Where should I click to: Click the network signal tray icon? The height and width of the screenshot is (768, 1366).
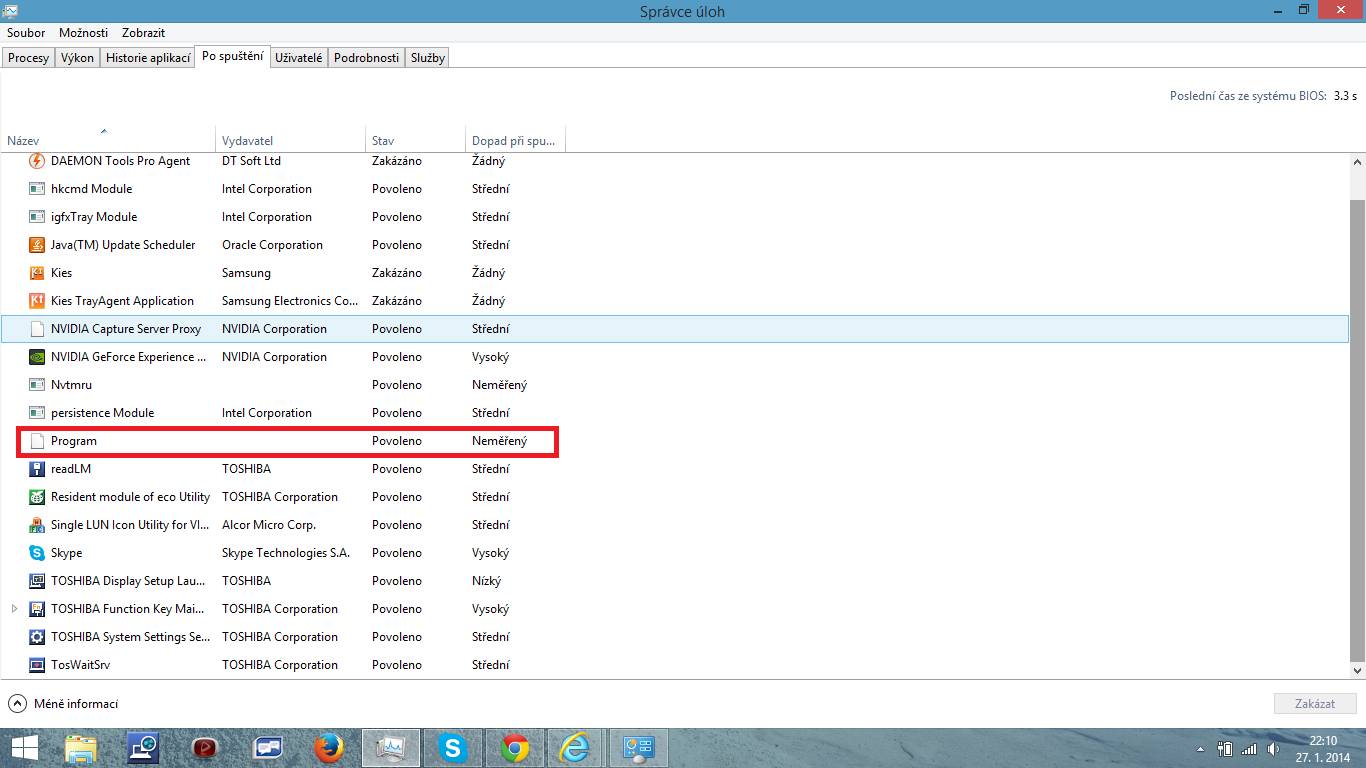pyautogui.click(x=1249, y=748)
